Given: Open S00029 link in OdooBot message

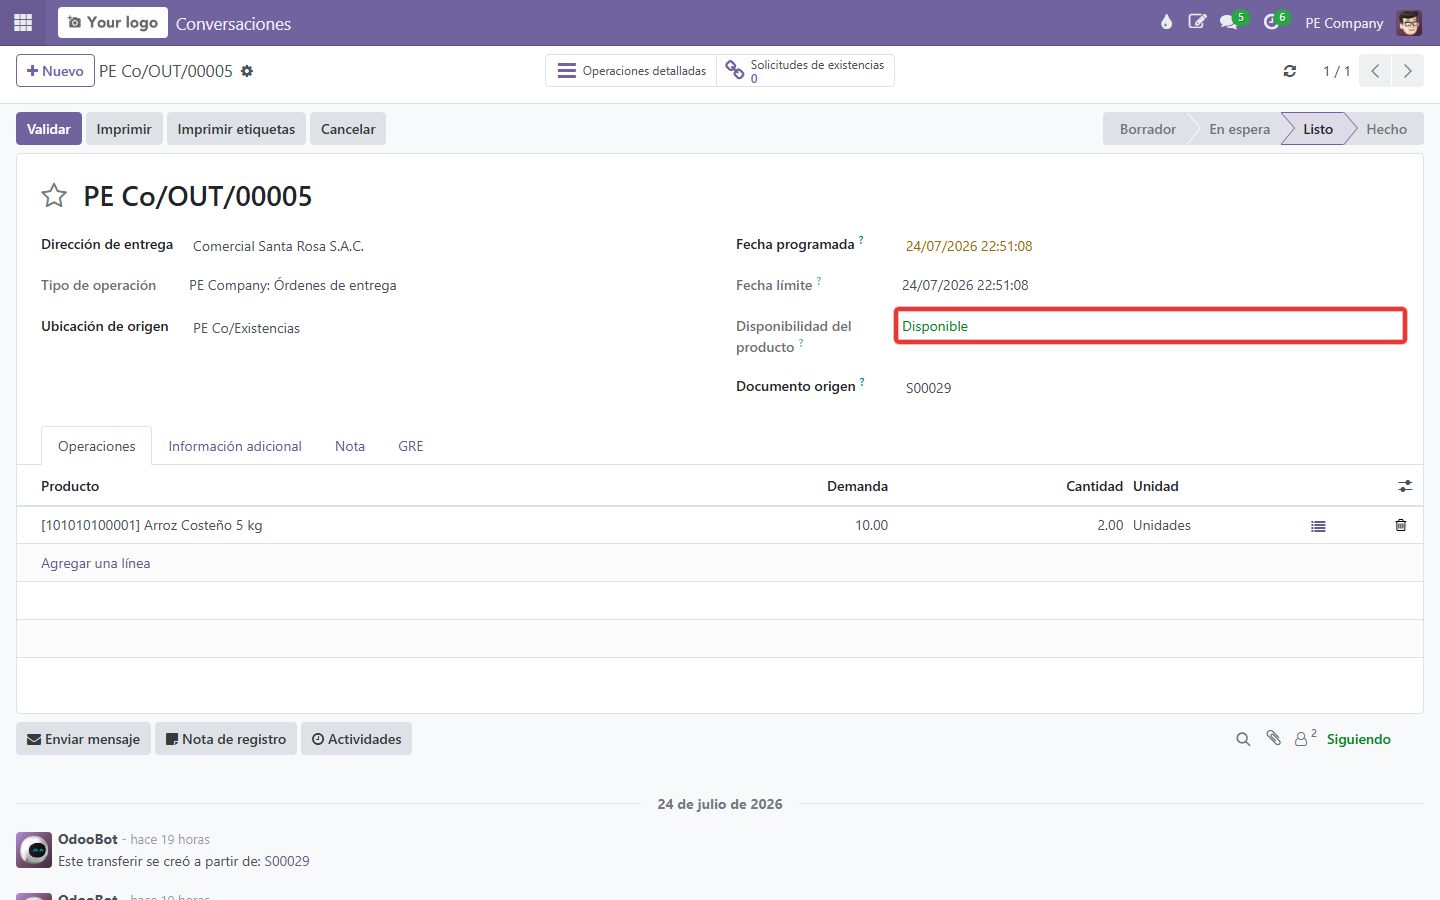Looking at the screenshot, I should coord(287,861).
